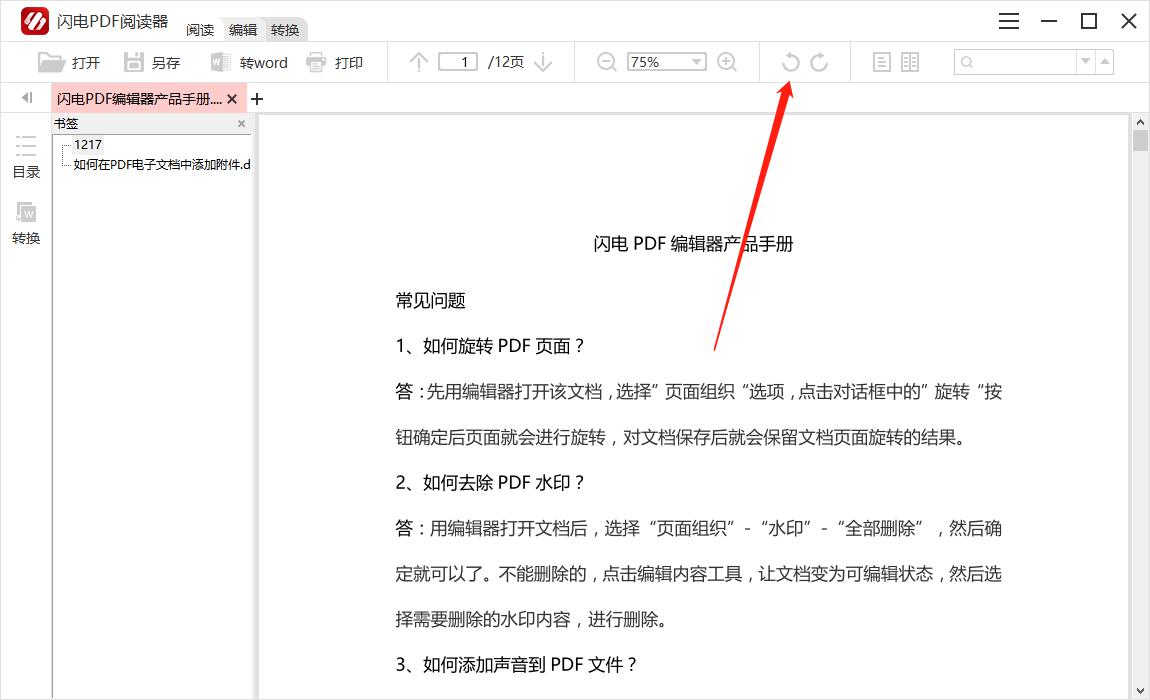This screenshot has width=1150, height=700.
Task: Zoom in with the plus magnifier
Action: [727, 62]
